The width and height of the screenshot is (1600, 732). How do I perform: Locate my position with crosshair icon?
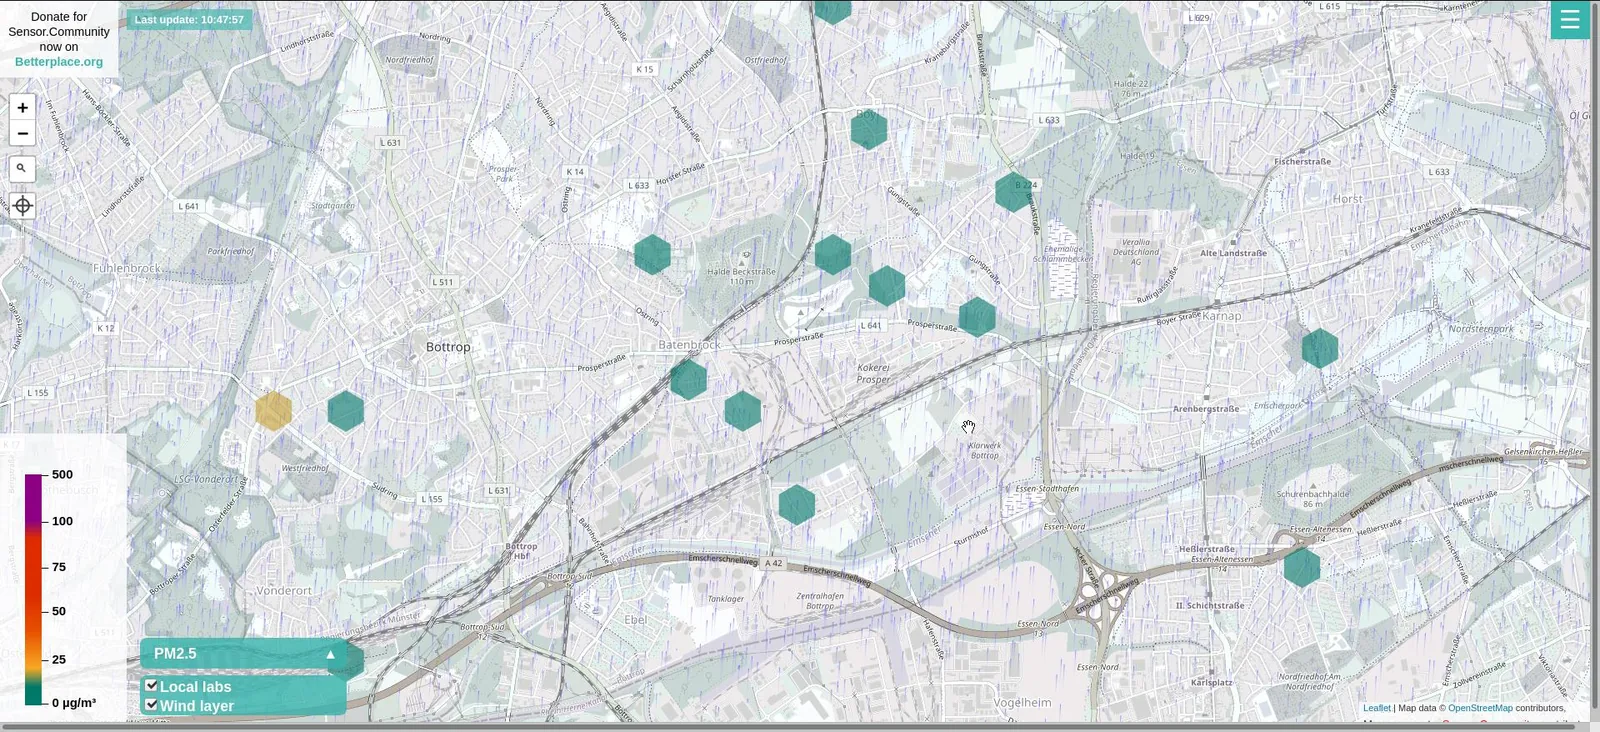[22, 206]
